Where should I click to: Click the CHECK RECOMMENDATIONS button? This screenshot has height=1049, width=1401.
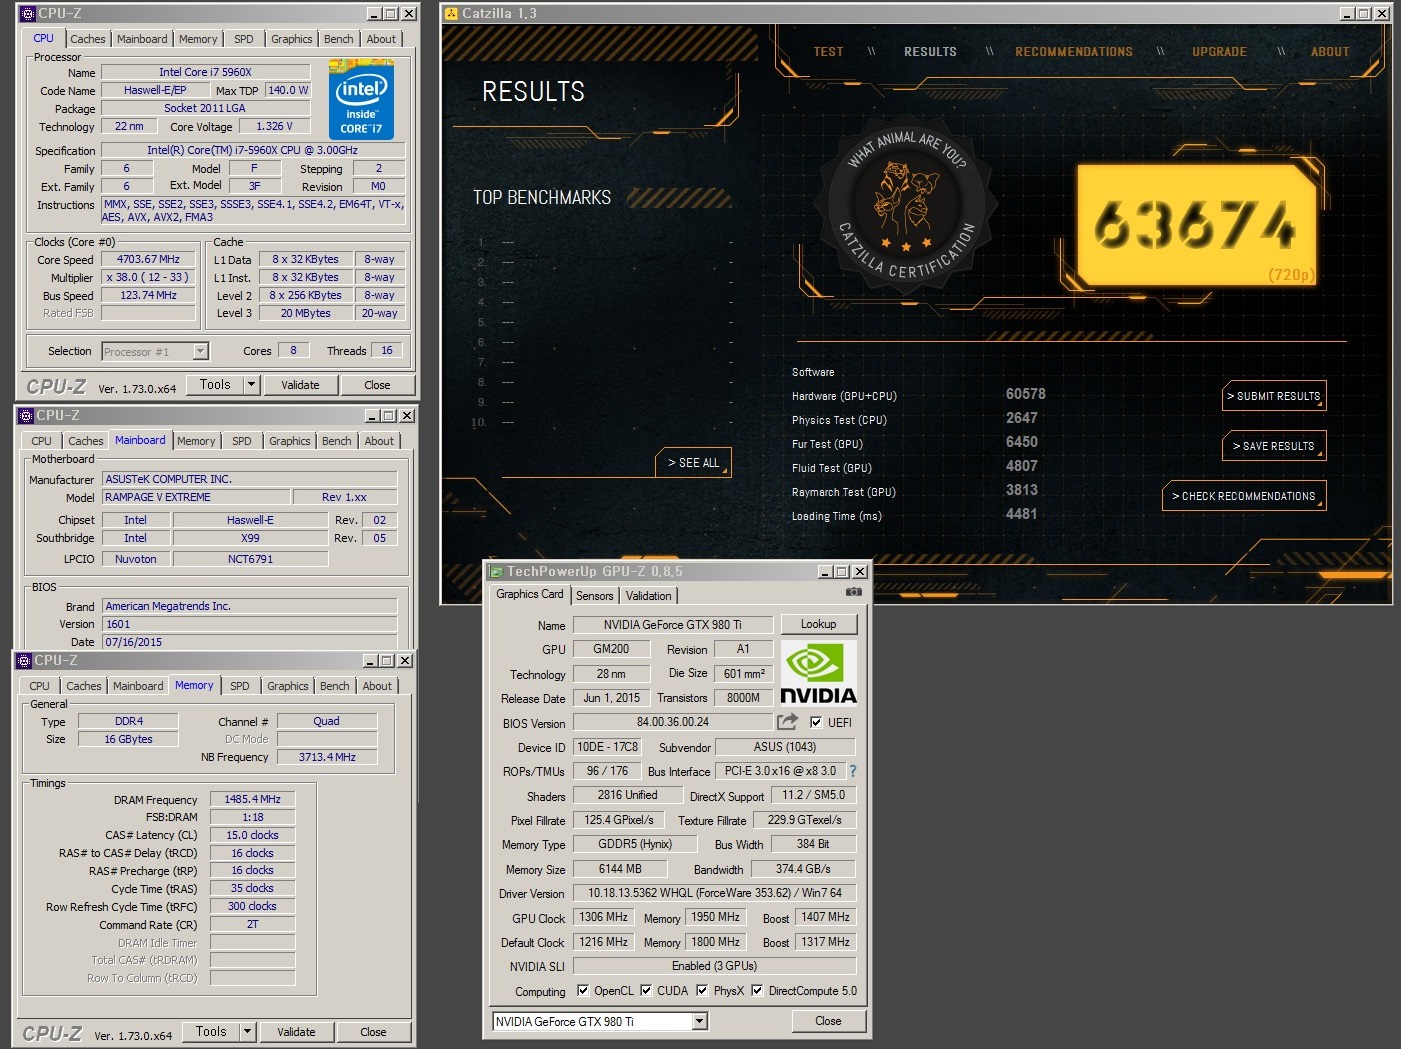pos(1243,496)
